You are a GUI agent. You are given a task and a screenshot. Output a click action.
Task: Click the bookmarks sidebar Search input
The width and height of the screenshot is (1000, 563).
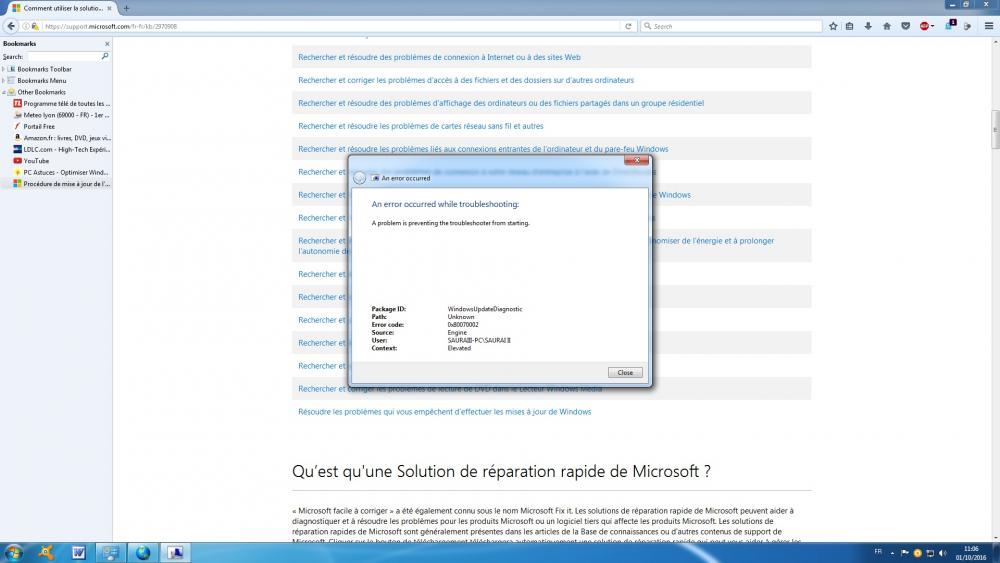point(64,56)
